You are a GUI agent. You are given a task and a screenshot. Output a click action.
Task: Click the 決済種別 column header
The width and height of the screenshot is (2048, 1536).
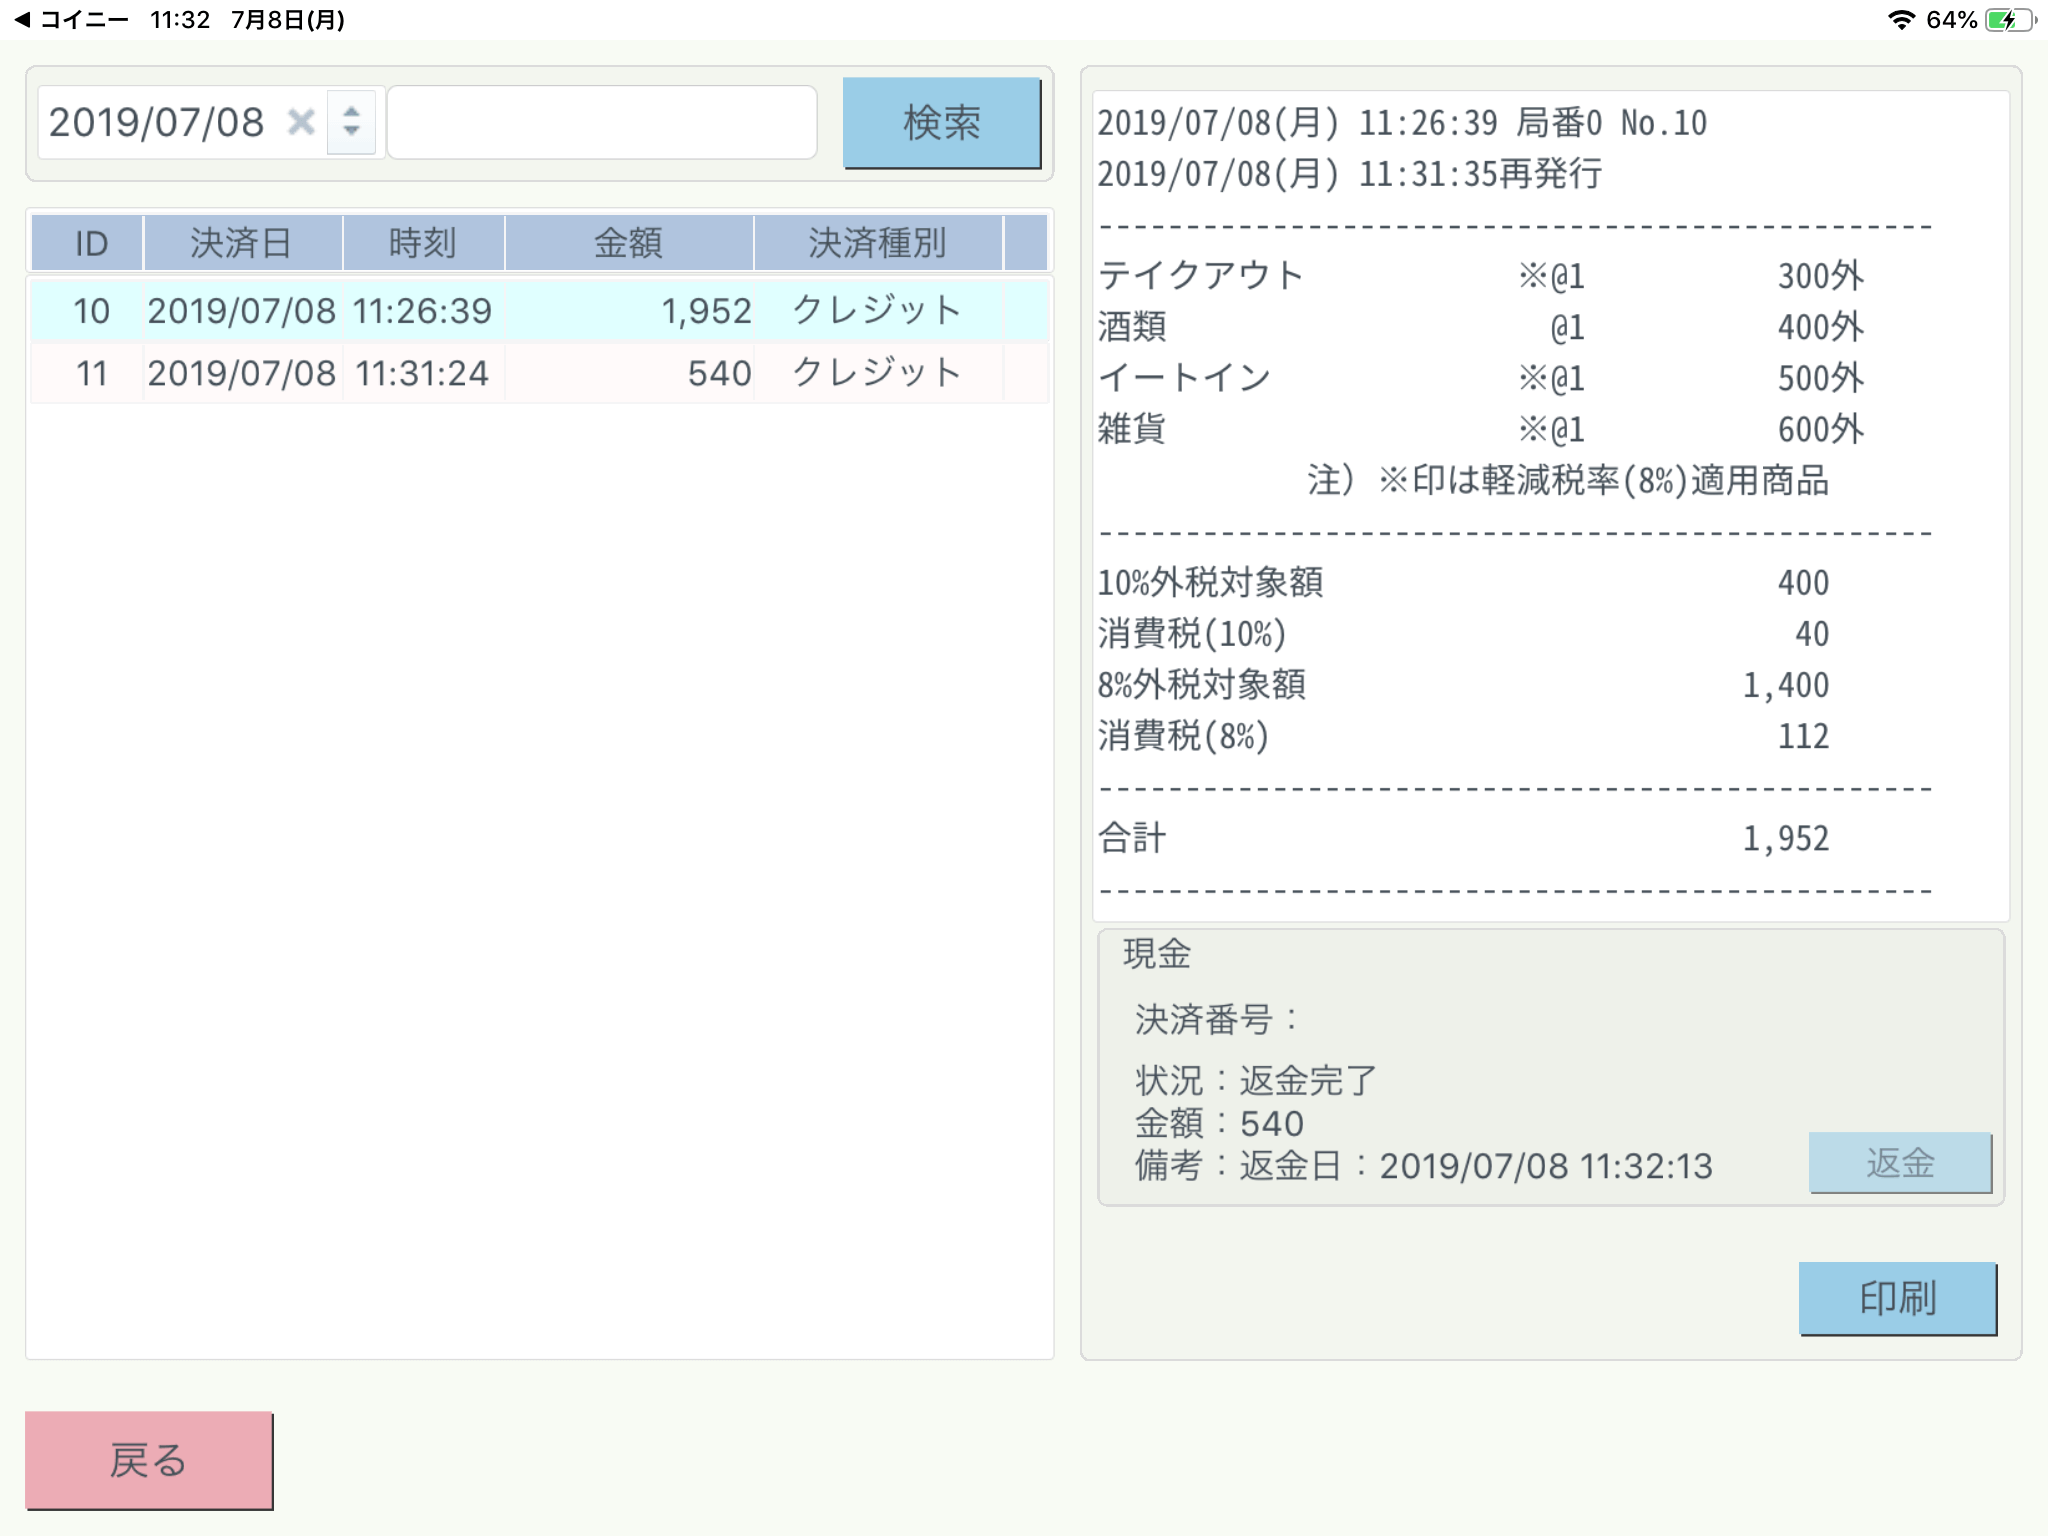877,243
